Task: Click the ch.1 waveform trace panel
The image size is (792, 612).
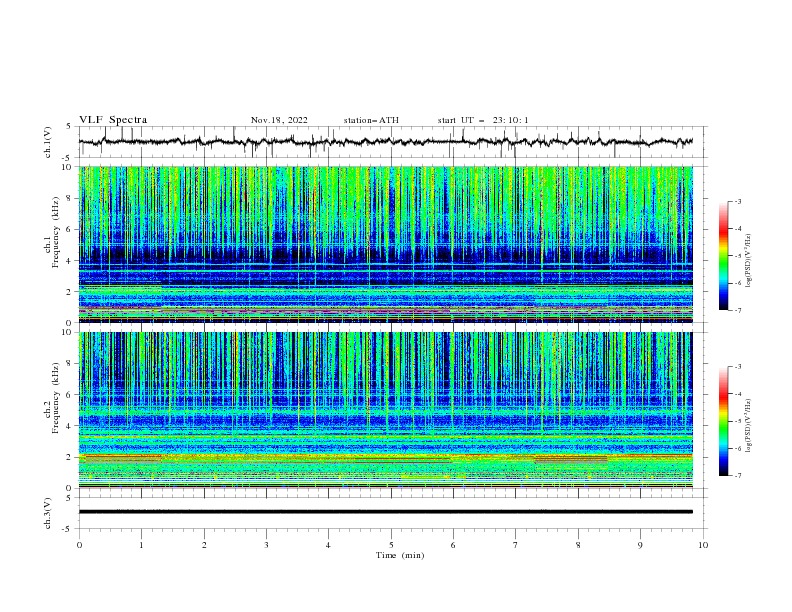Action: tap(393, 142)
